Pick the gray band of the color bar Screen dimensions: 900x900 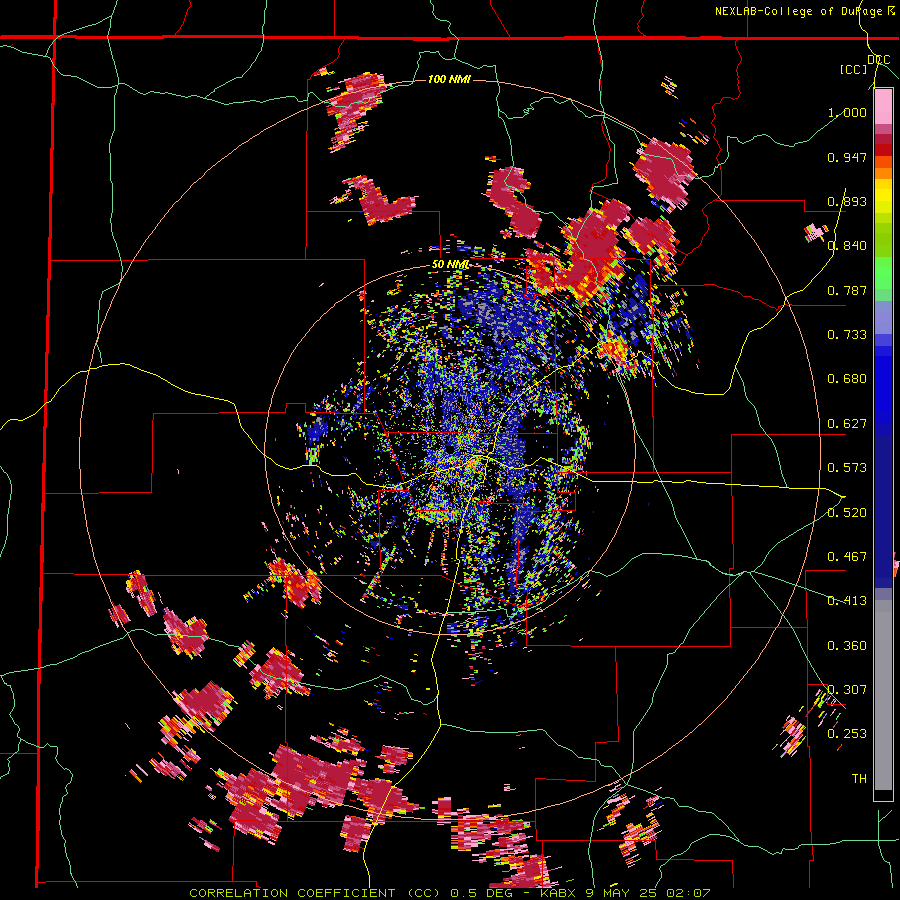point(883,695)
